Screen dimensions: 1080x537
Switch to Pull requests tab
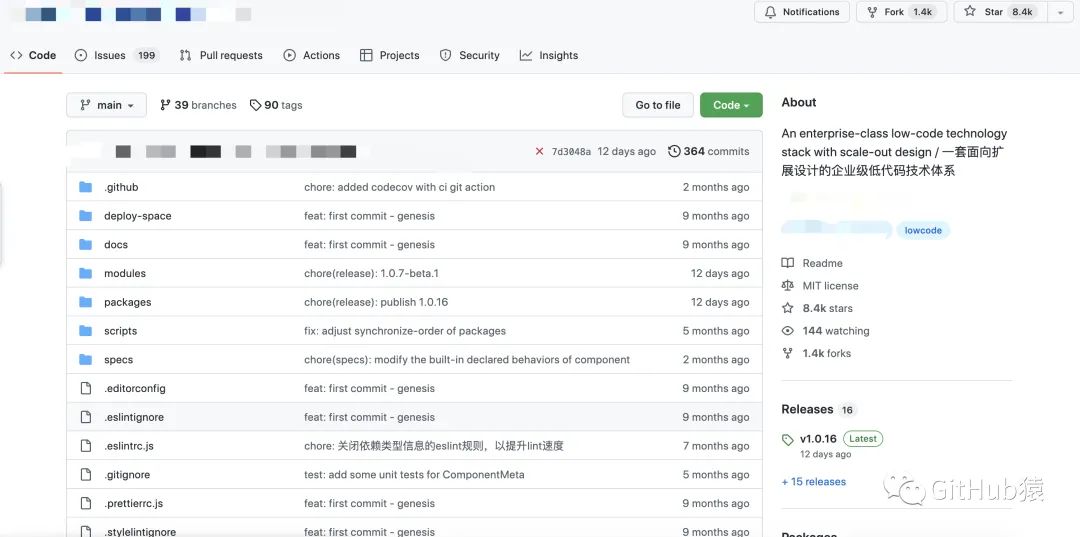[221, 55]
